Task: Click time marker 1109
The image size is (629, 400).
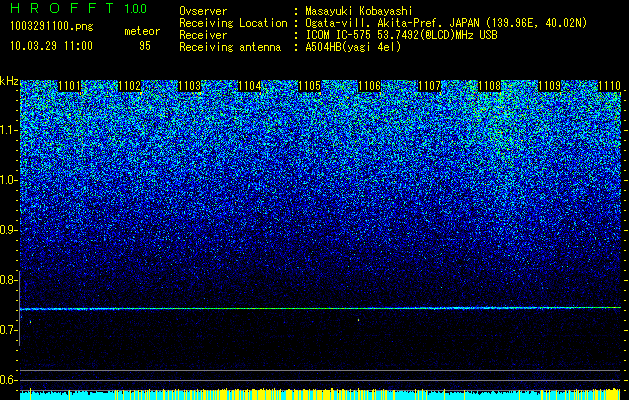Action: 549,86
